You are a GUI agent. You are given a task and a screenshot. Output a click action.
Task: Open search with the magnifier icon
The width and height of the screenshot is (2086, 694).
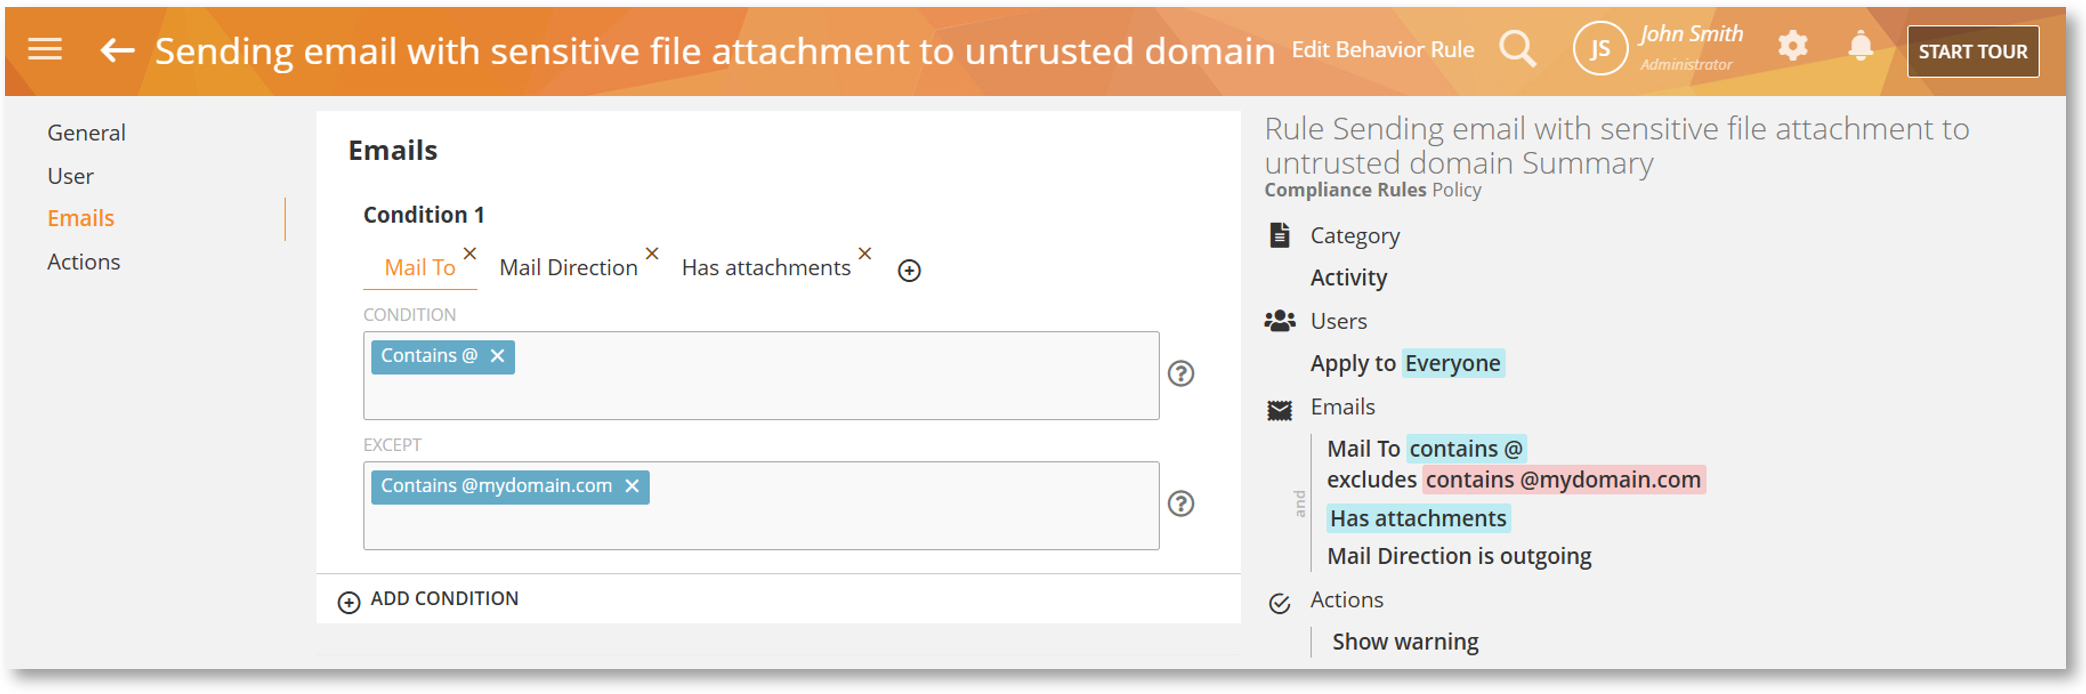tap(1517, 49)
